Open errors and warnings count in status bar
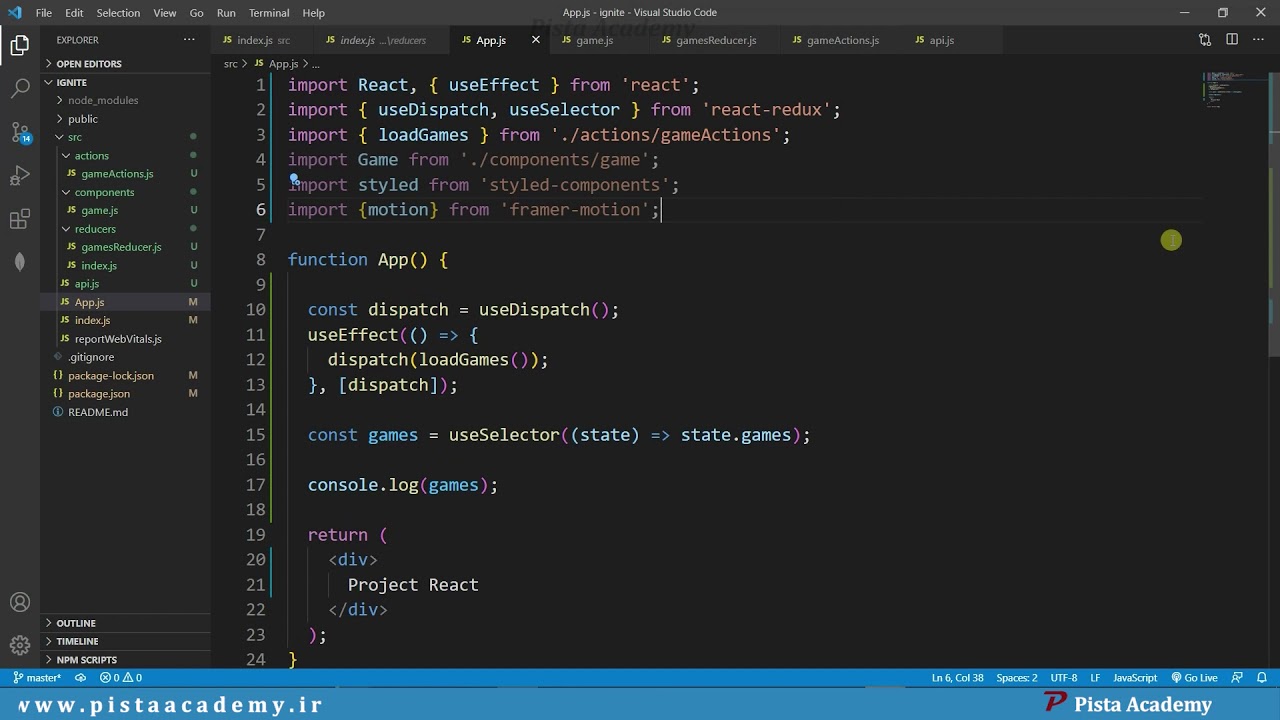Viewport: 1280px width, 720px height. 121,678
